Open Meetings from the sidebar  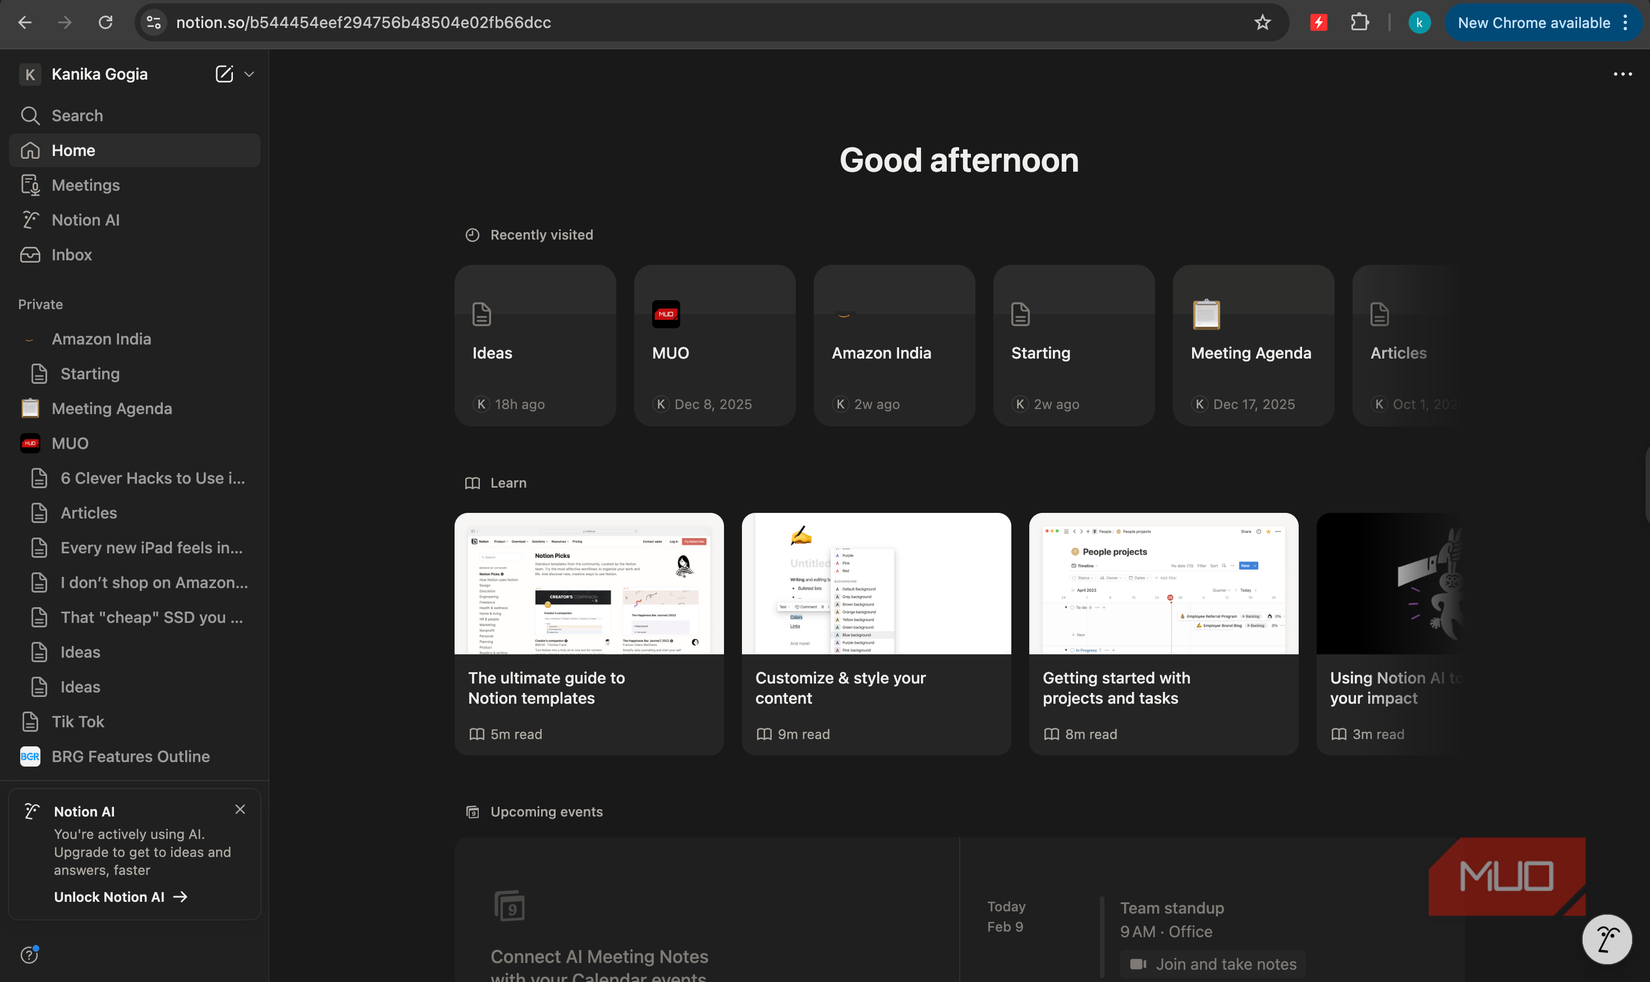(x=85, y=185)
